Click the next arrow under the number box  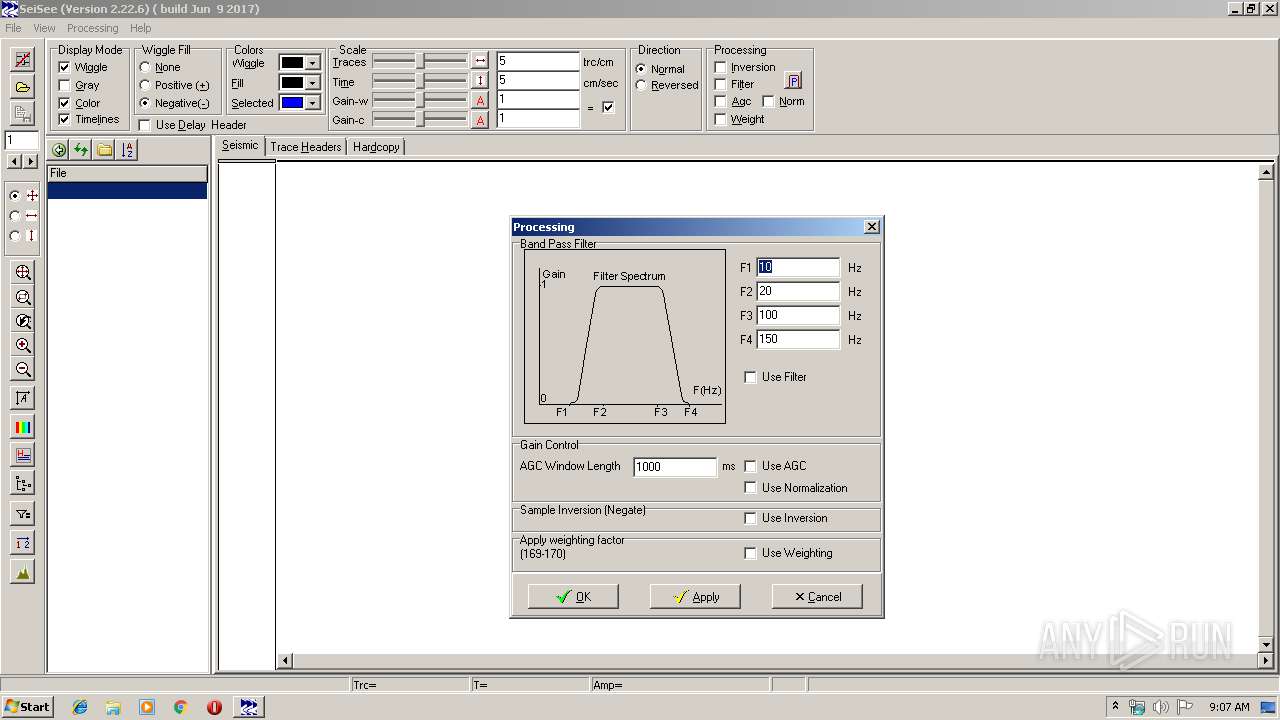[x=30, y=161]
